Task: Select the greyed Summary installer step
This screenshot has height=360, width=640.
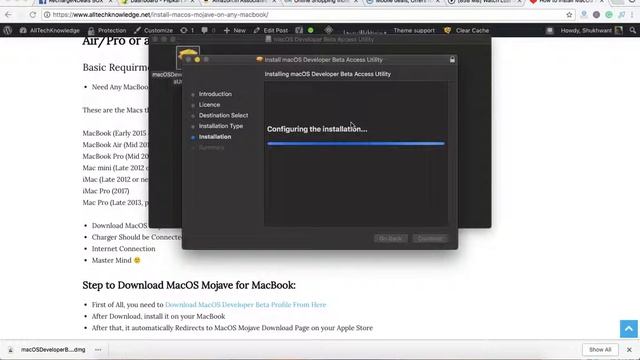Action: click(211, 147)
